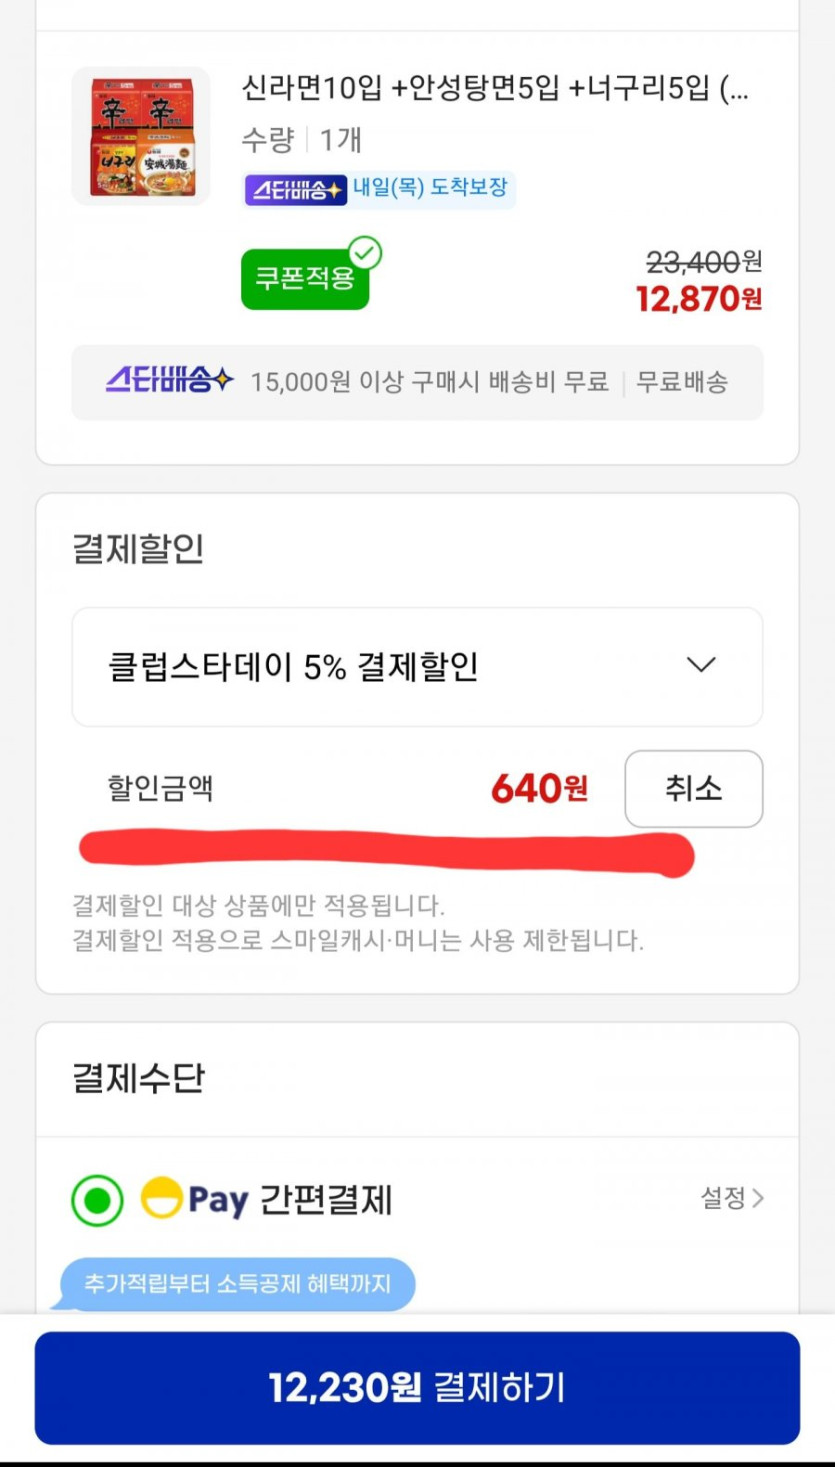Tap the red 640원 discount amount
835x1467 pixels.
click(539, 790)
